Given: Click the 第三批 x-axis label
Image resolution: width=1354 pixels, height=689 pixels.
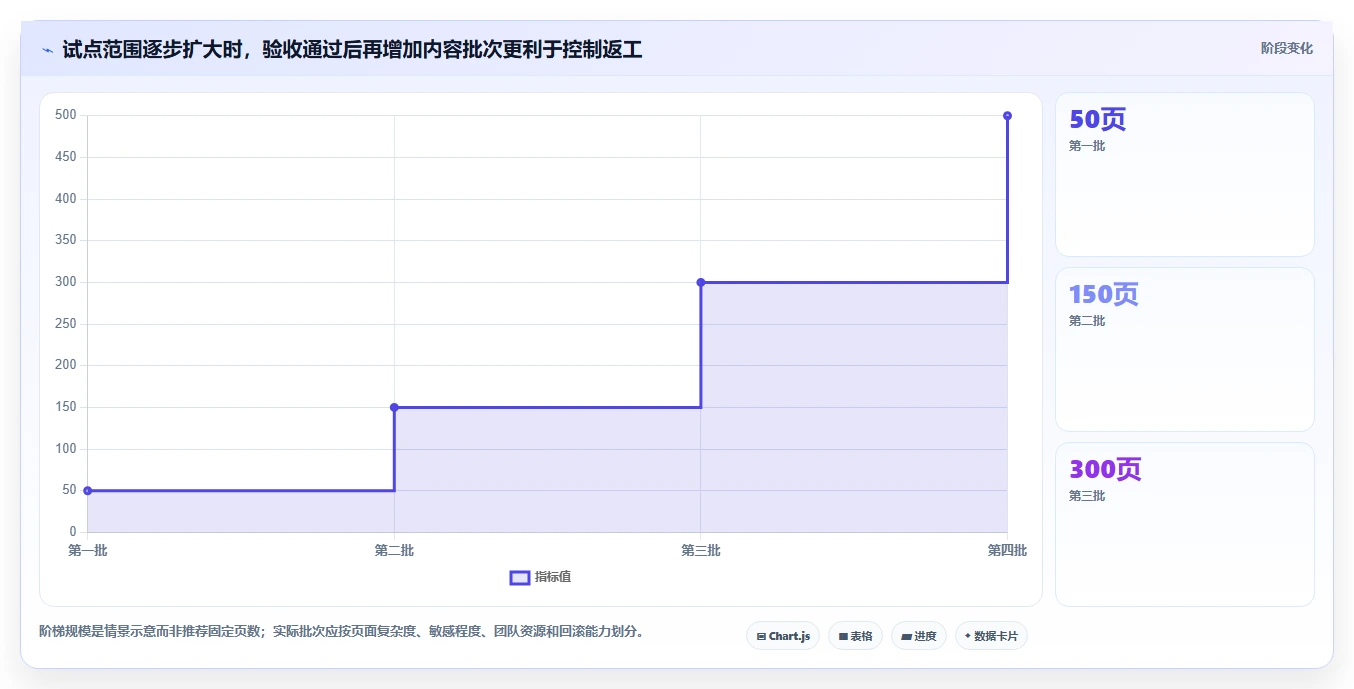Looking at the screenshot, I should (701, 550).
